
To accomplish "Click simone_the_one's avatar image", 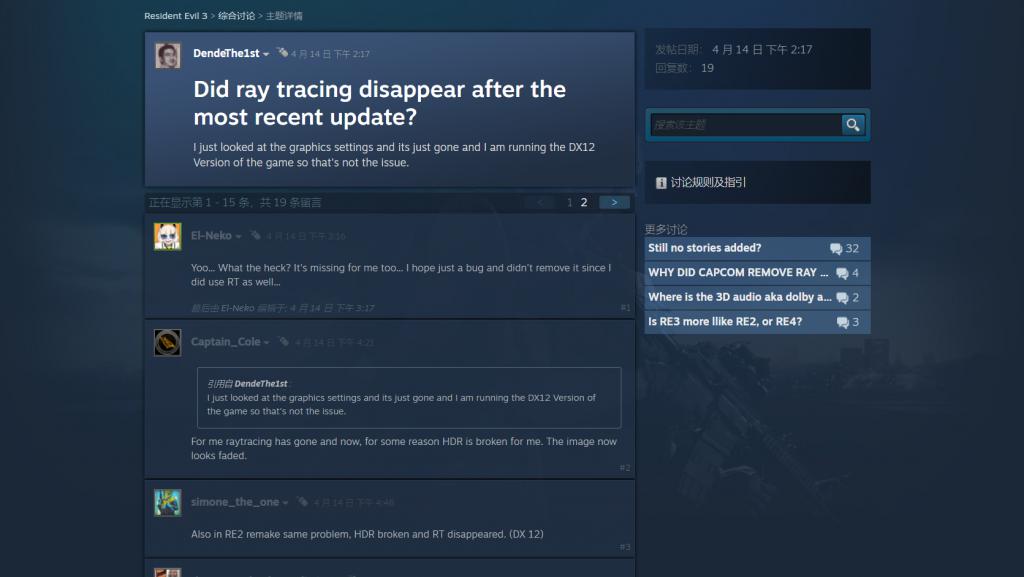I will coord(167,503).
